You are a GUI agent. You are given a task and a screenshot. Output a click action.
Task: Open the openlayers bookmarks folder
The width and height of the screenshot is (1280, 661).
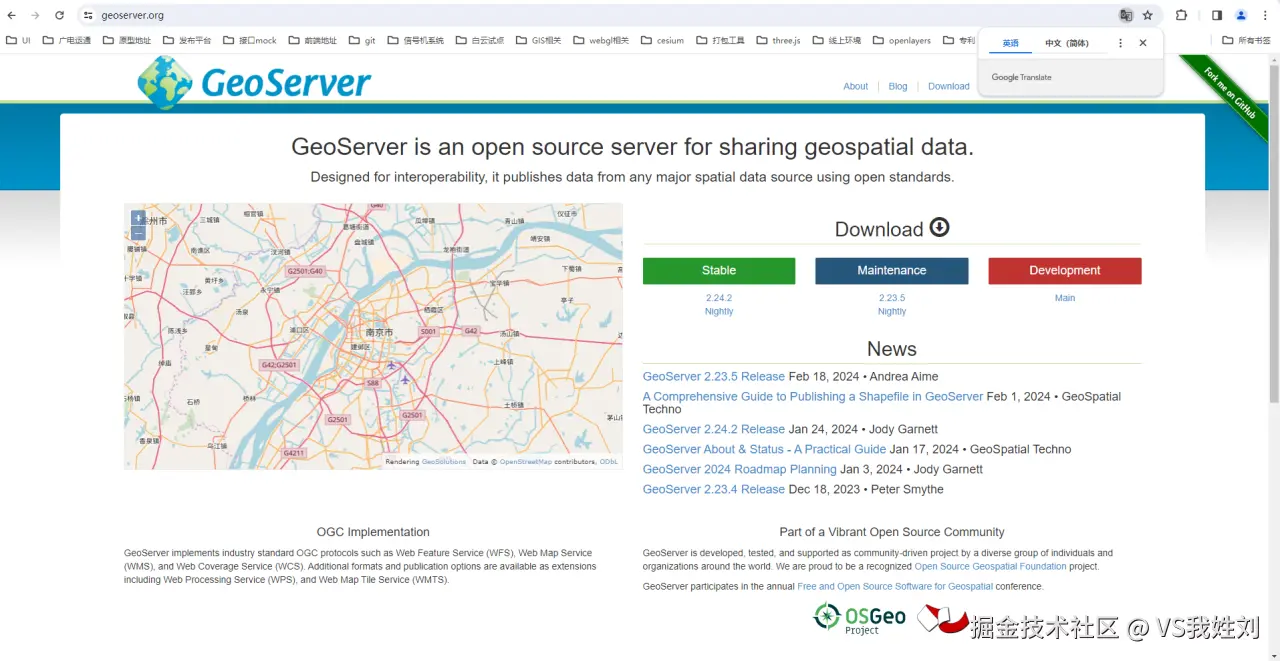(902, 41)
